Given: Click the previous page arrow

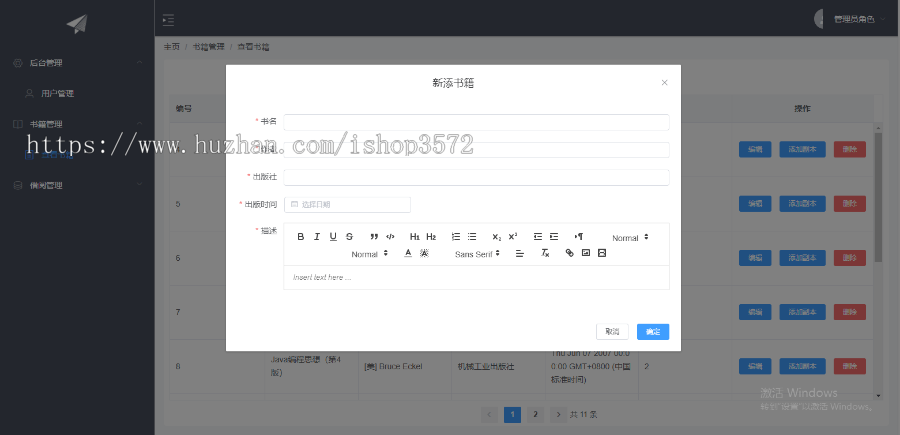Looking at the screenshot, I should [x=489, y=414].
